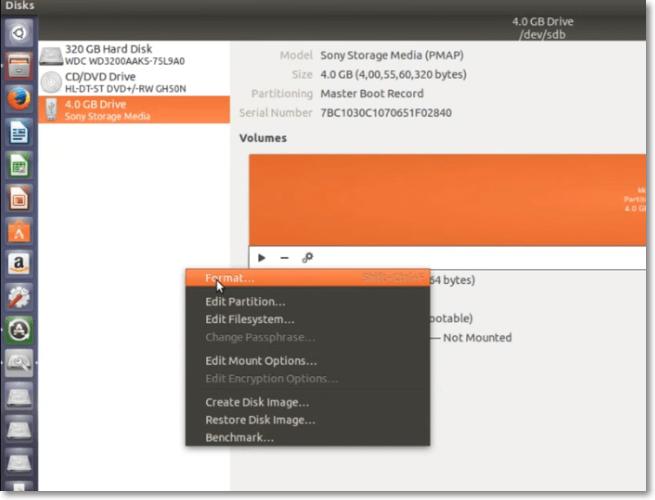This screenshot has width=655, height=500.
Task: Select CD/DVD Drive in device list
Action: pos(134,82)
